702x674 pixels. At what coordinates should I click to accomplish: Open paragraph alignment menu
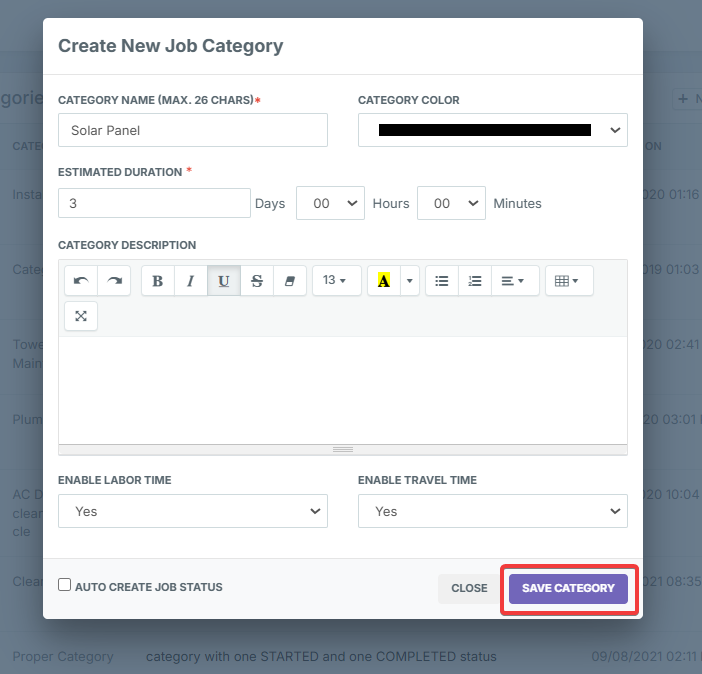515,281
